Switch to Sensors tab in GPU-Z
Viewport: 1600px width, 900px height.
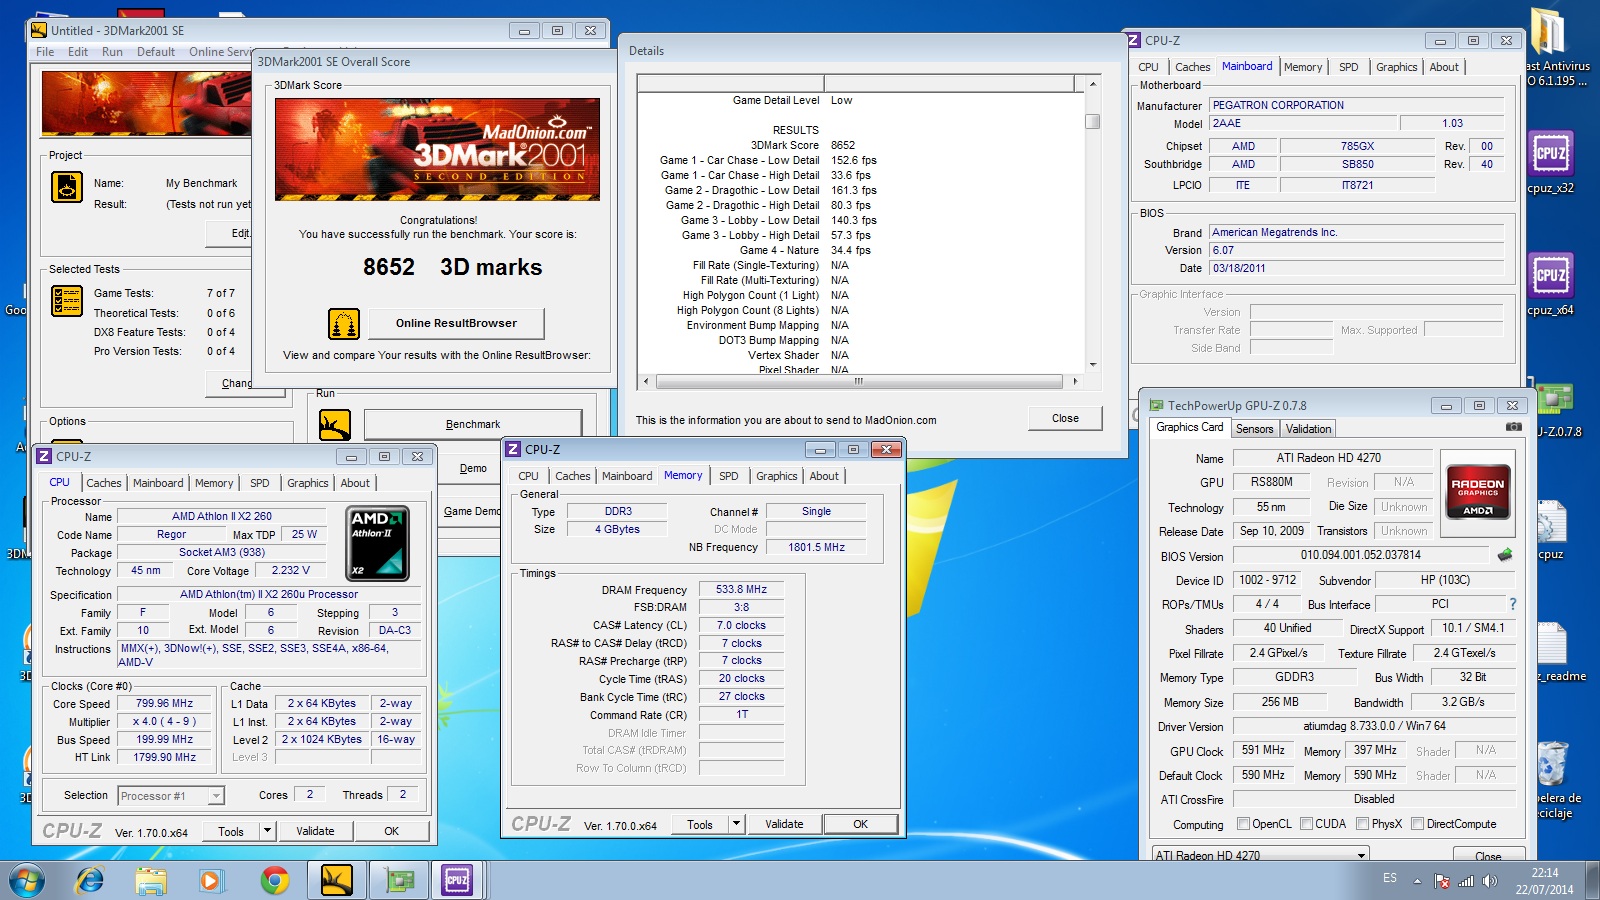1254,429
